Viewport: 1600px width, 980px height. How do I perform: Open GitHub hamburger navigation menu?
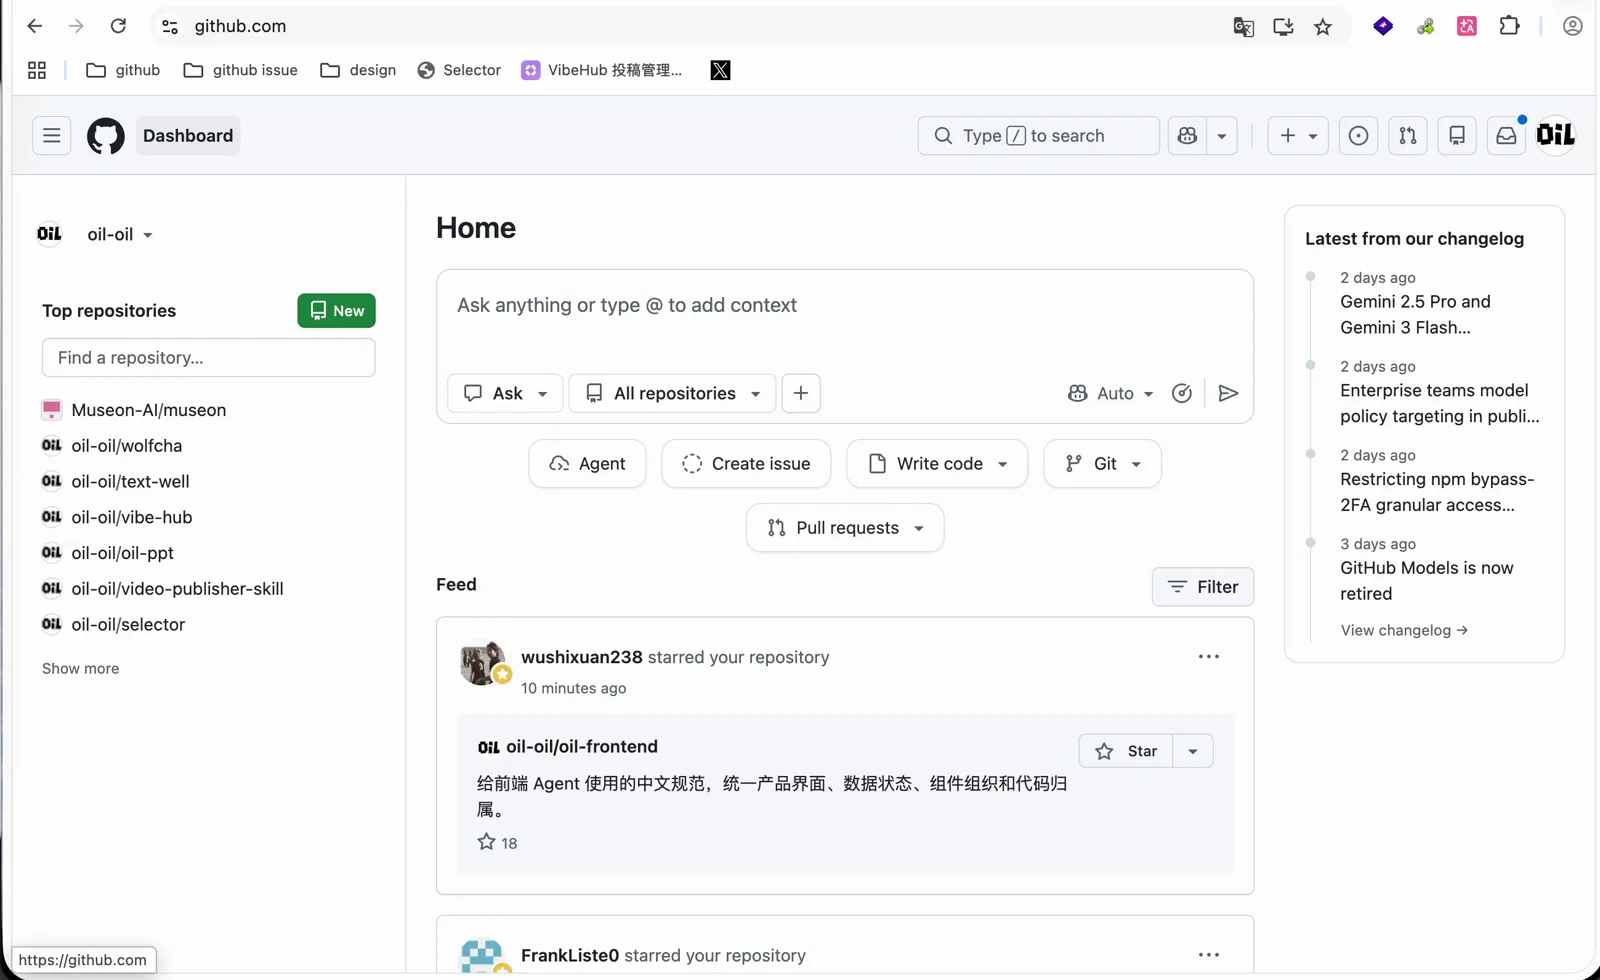tap(52, 136)
